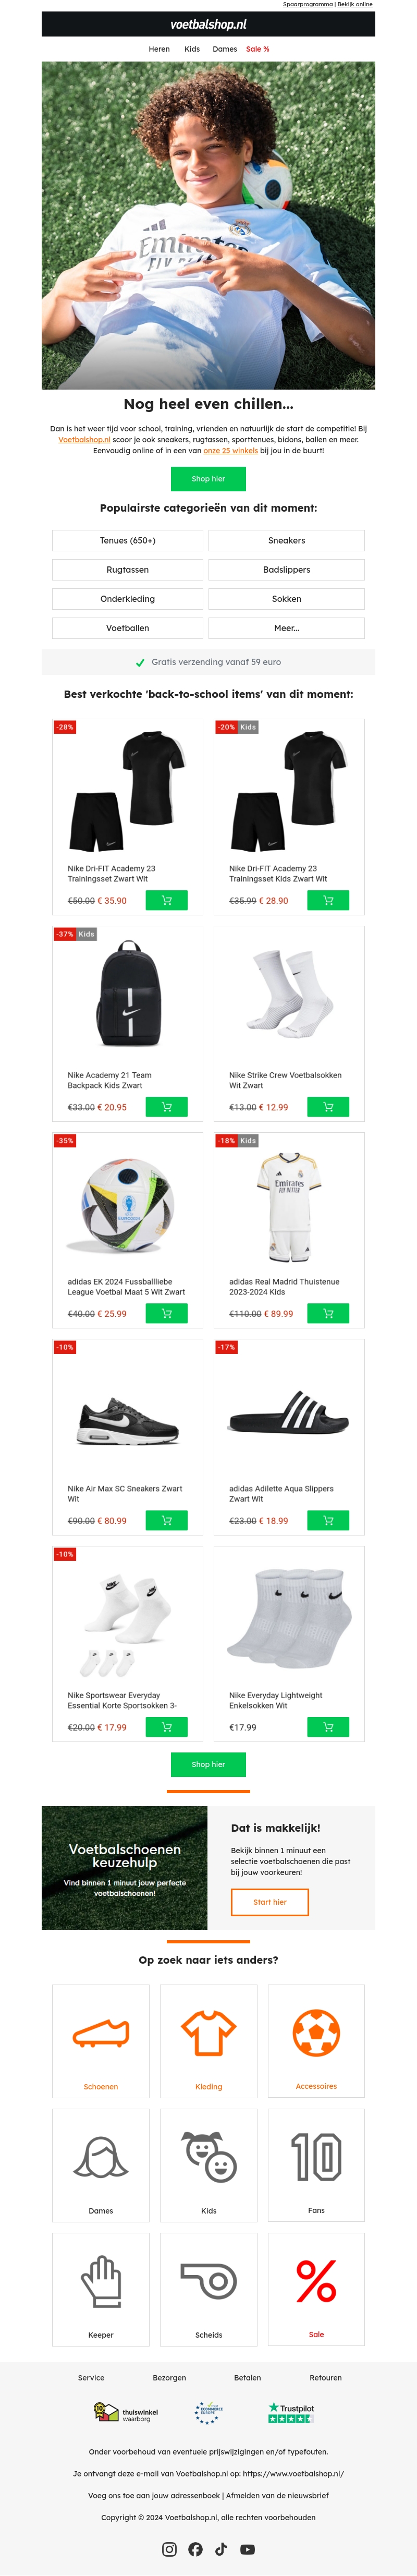Click the red Sale percent icon
The image size is (417, 2576).
(x=316, y=2281)
